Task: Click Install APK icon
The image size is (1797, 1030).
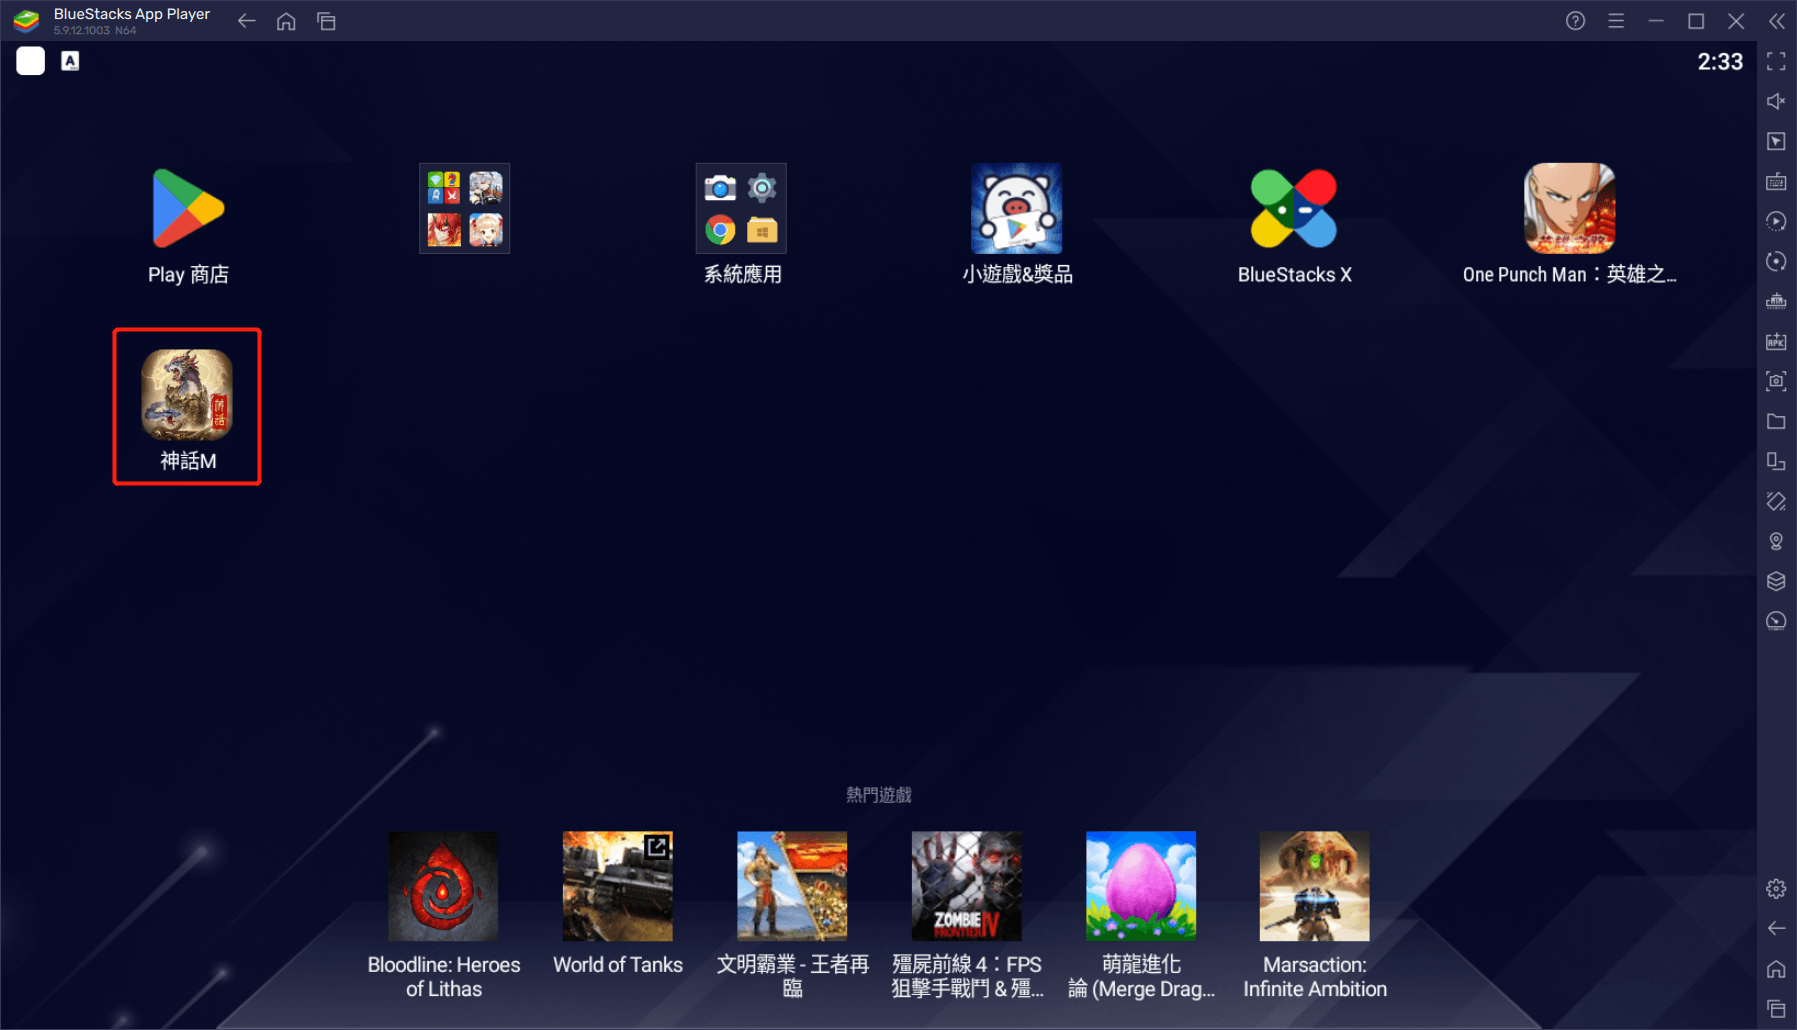Action: coord(1776,341)
